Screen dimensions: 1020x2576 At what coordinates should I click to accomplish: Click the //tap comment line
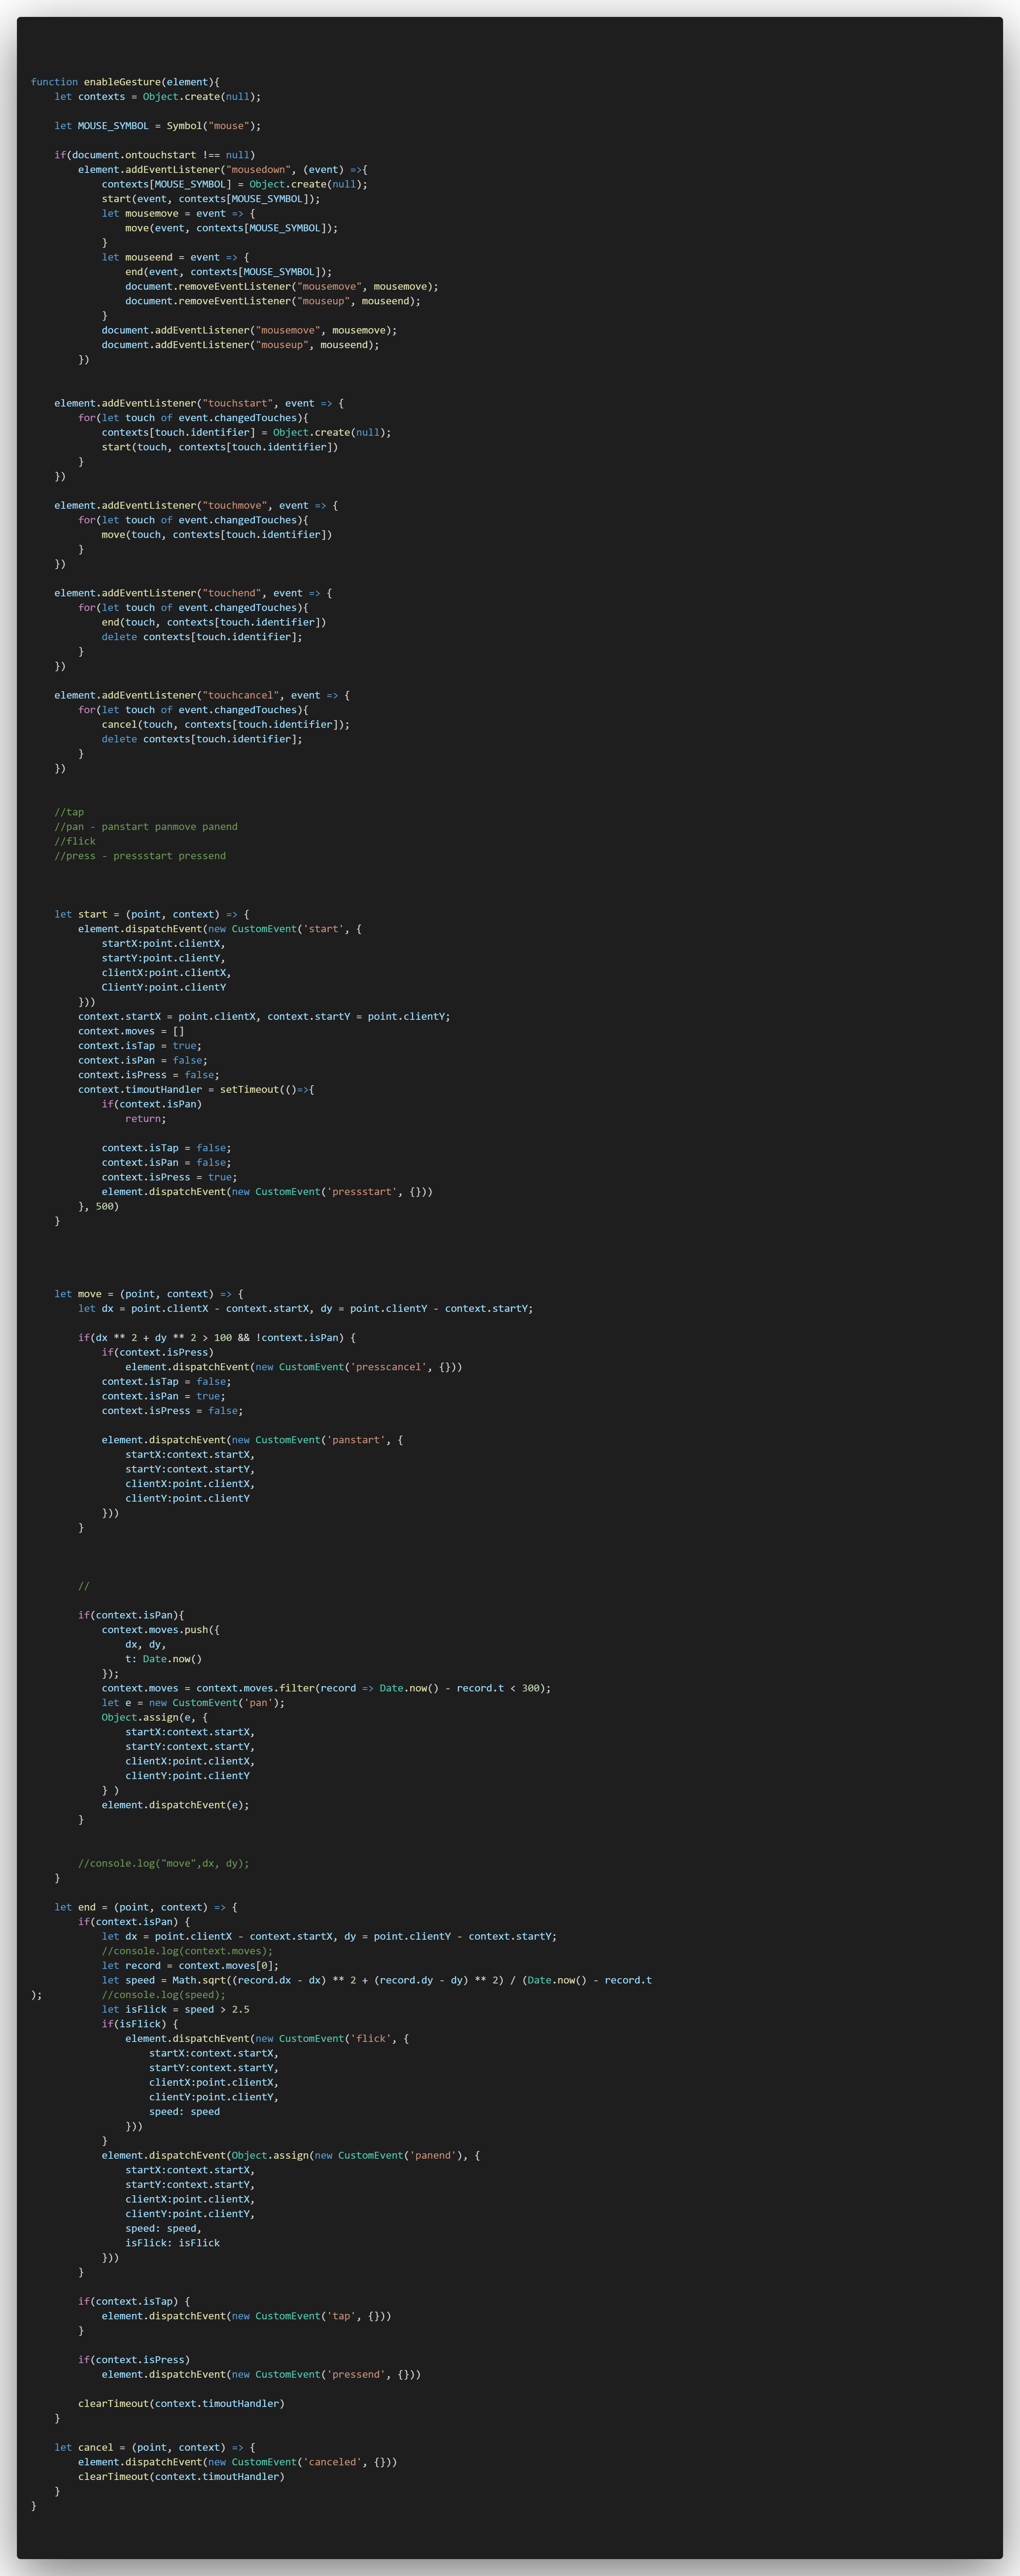(69, 812)
